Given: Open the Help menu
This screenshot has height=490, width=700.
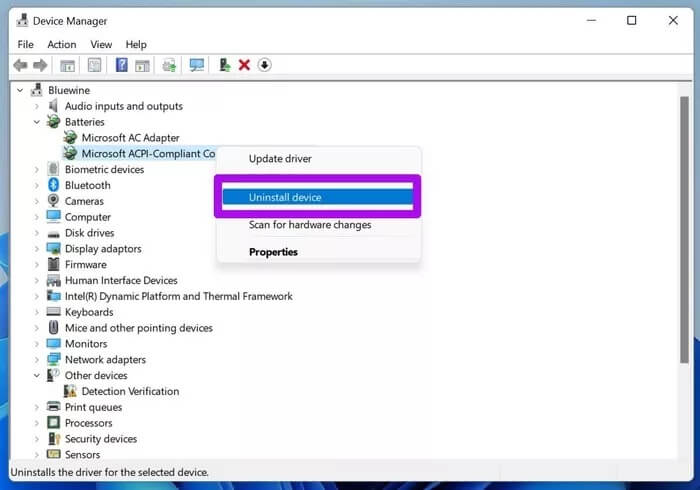Looking at the screenshot, I should pyautogui.click(x=136, y=44).
